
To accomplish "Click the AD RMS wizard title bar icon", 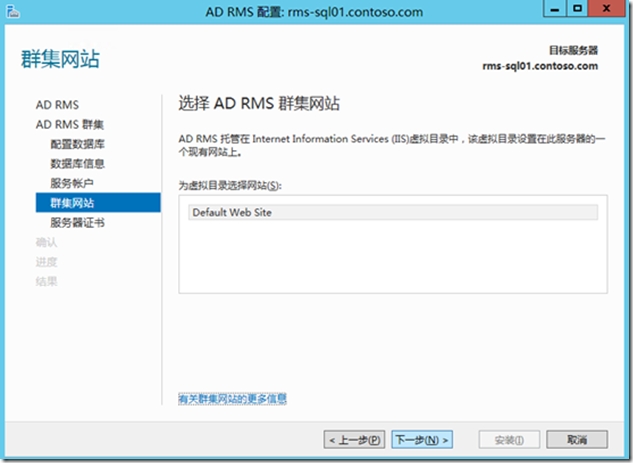I will [13, 12].
